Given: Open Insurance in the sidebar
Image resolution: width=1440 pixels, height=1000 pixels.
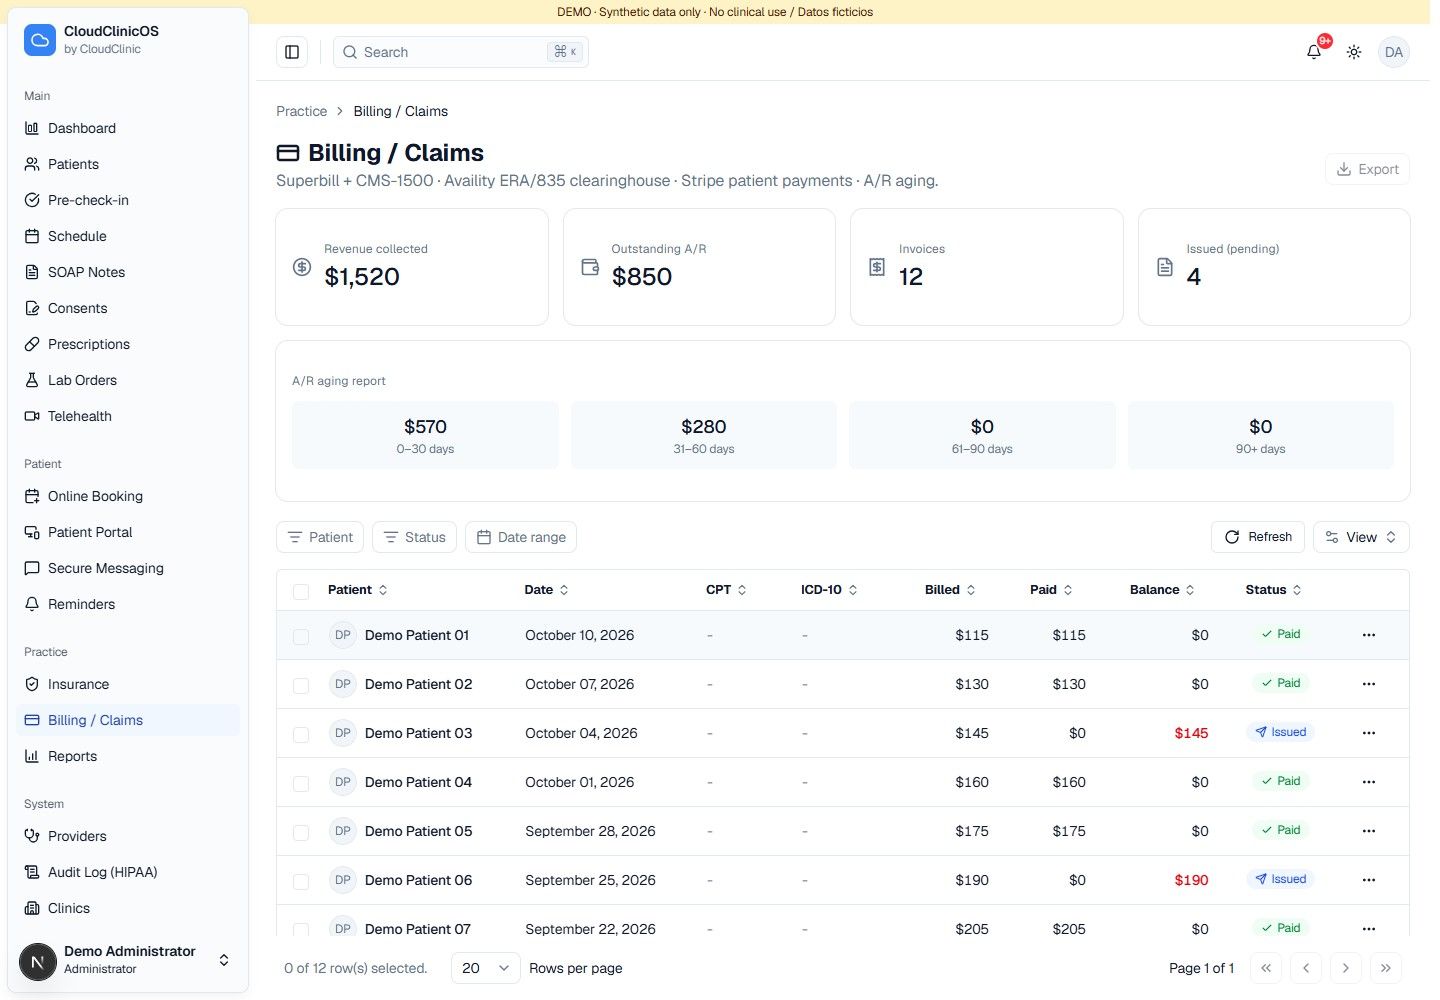Looking at the screenshot, I should (128, 684).
